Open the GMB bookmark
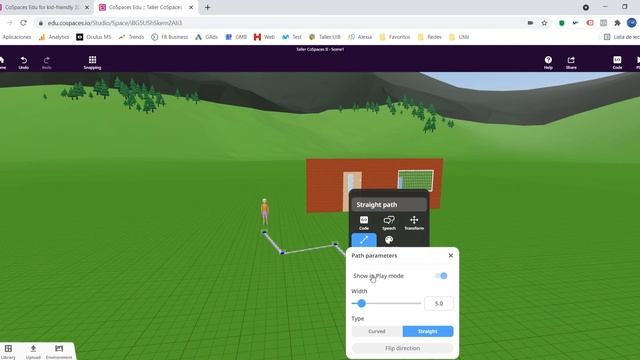The width and height of the screenshot is (640, 360). tap(236, 37)
